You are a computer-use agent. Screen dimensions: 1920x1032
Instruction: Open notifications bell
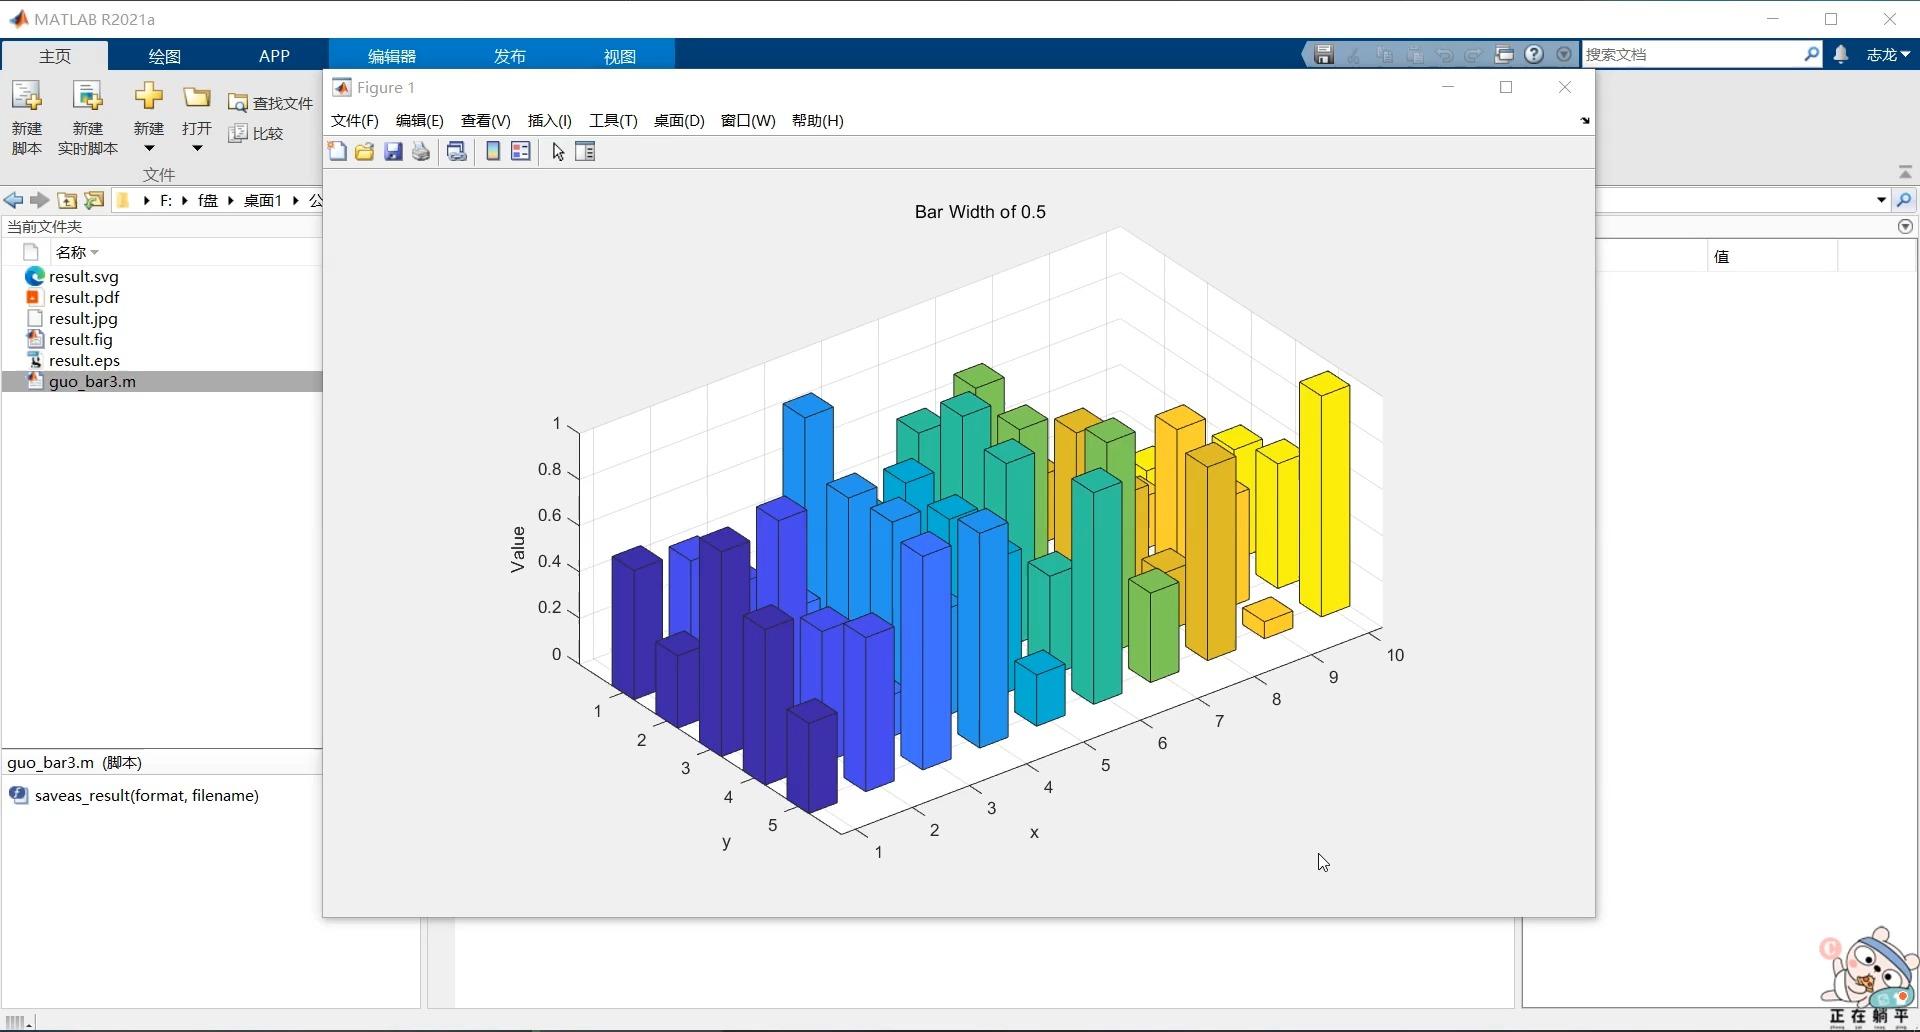pyautogui.click(x=1841, y=55)
